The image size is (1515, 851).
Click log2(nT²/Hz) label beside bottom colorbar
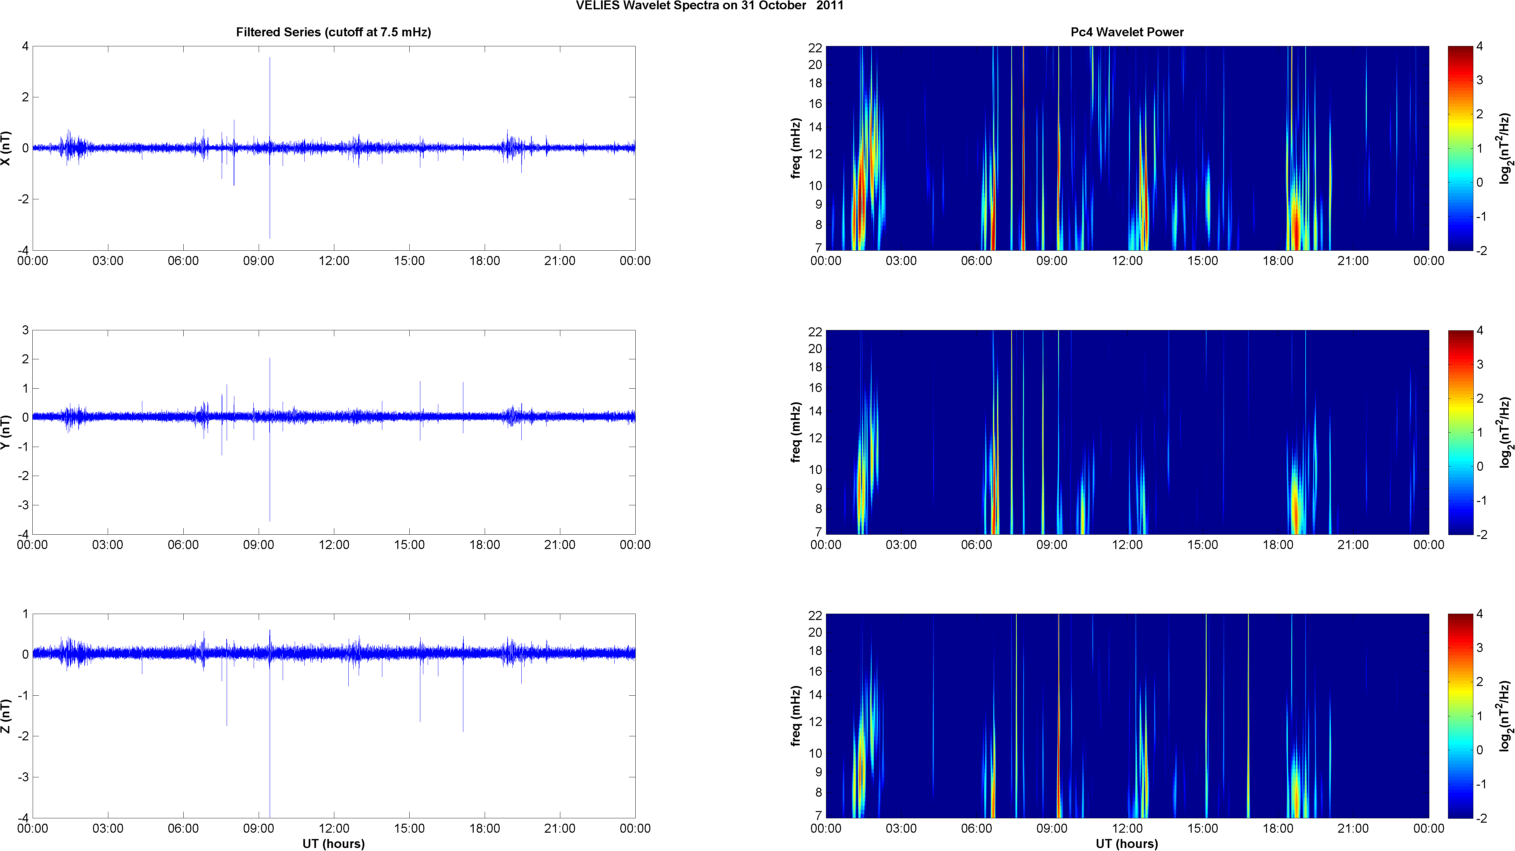1505,716
